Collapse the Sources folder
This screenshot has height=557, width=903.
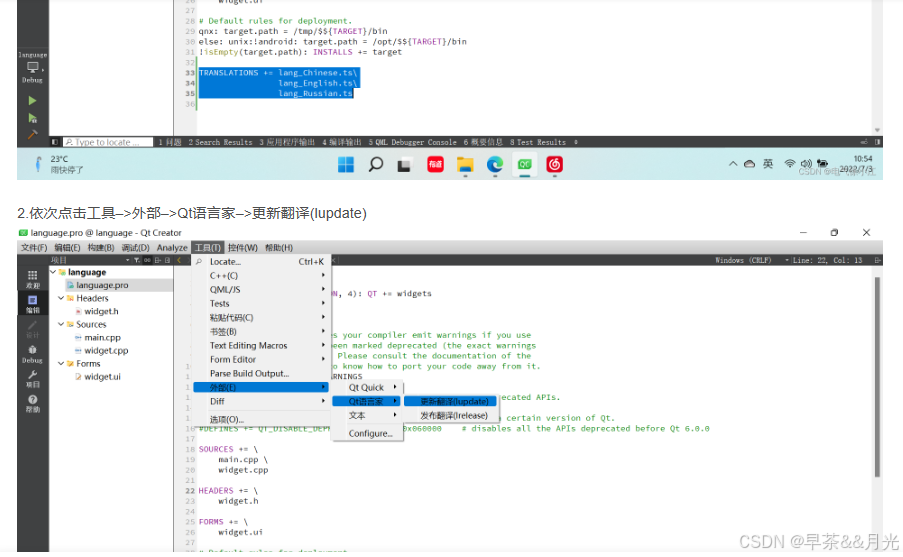coord(61,324)
